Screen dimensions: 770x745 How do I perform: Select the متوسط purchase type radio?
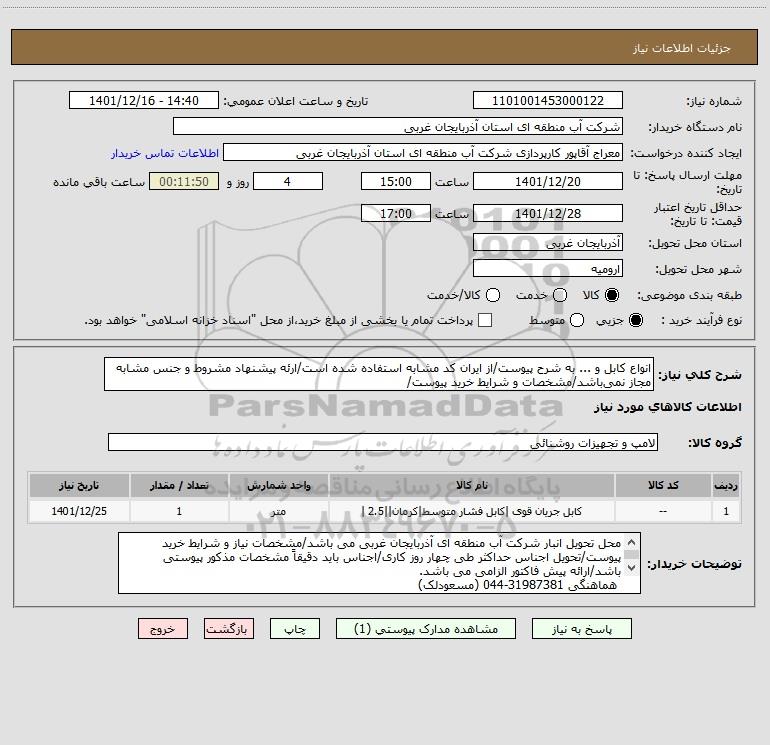tap(577, 320)
